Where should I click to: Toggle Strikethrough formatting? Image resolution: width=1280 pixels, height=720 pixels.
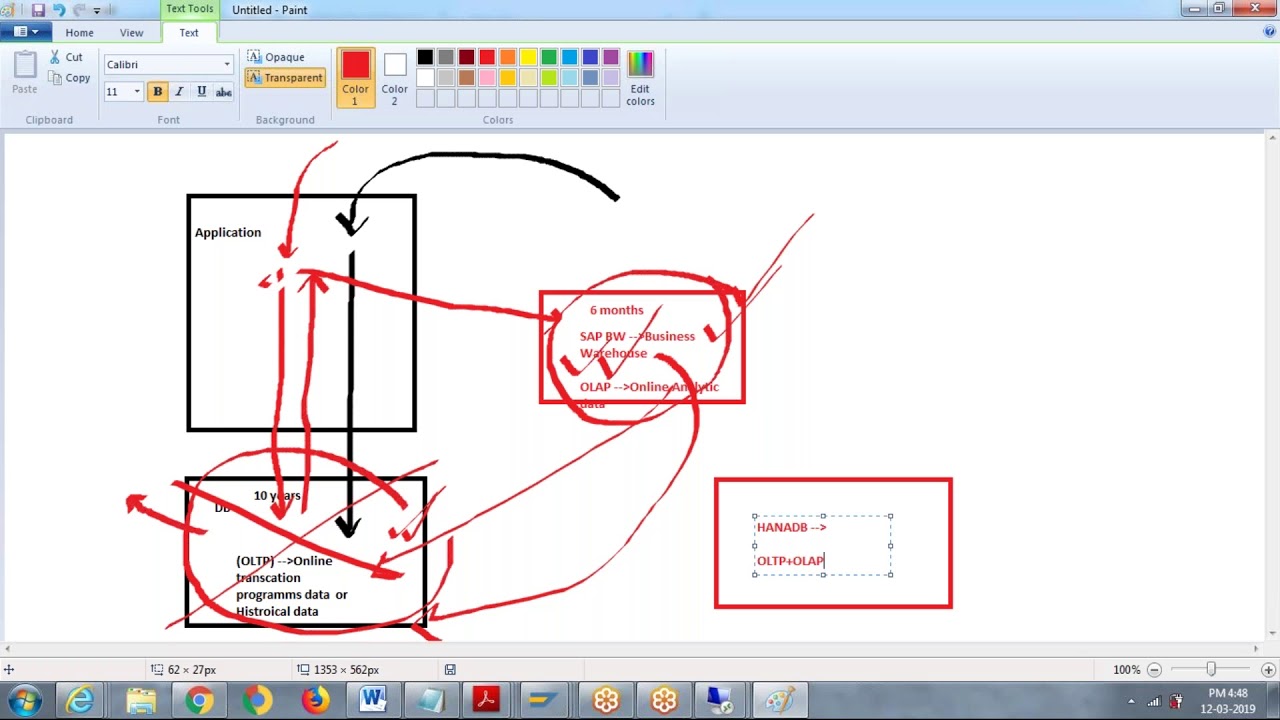pyautogui.click(x=224, y=92)
